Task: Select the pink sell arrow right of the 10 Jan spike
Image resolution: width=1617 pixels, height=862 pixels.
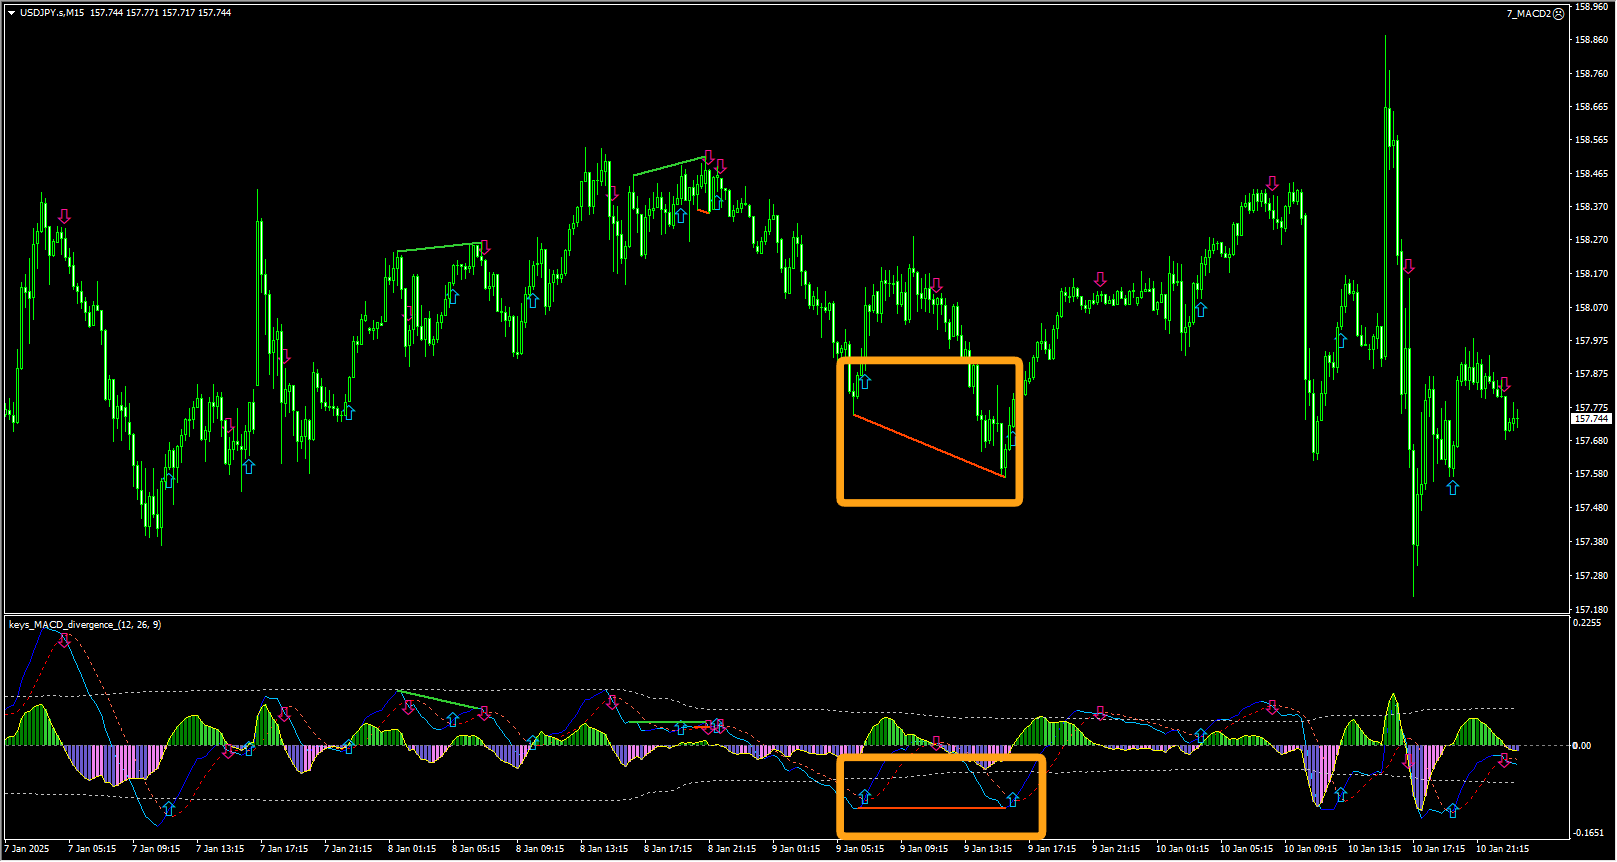Action: click(x=1408, y=266)
